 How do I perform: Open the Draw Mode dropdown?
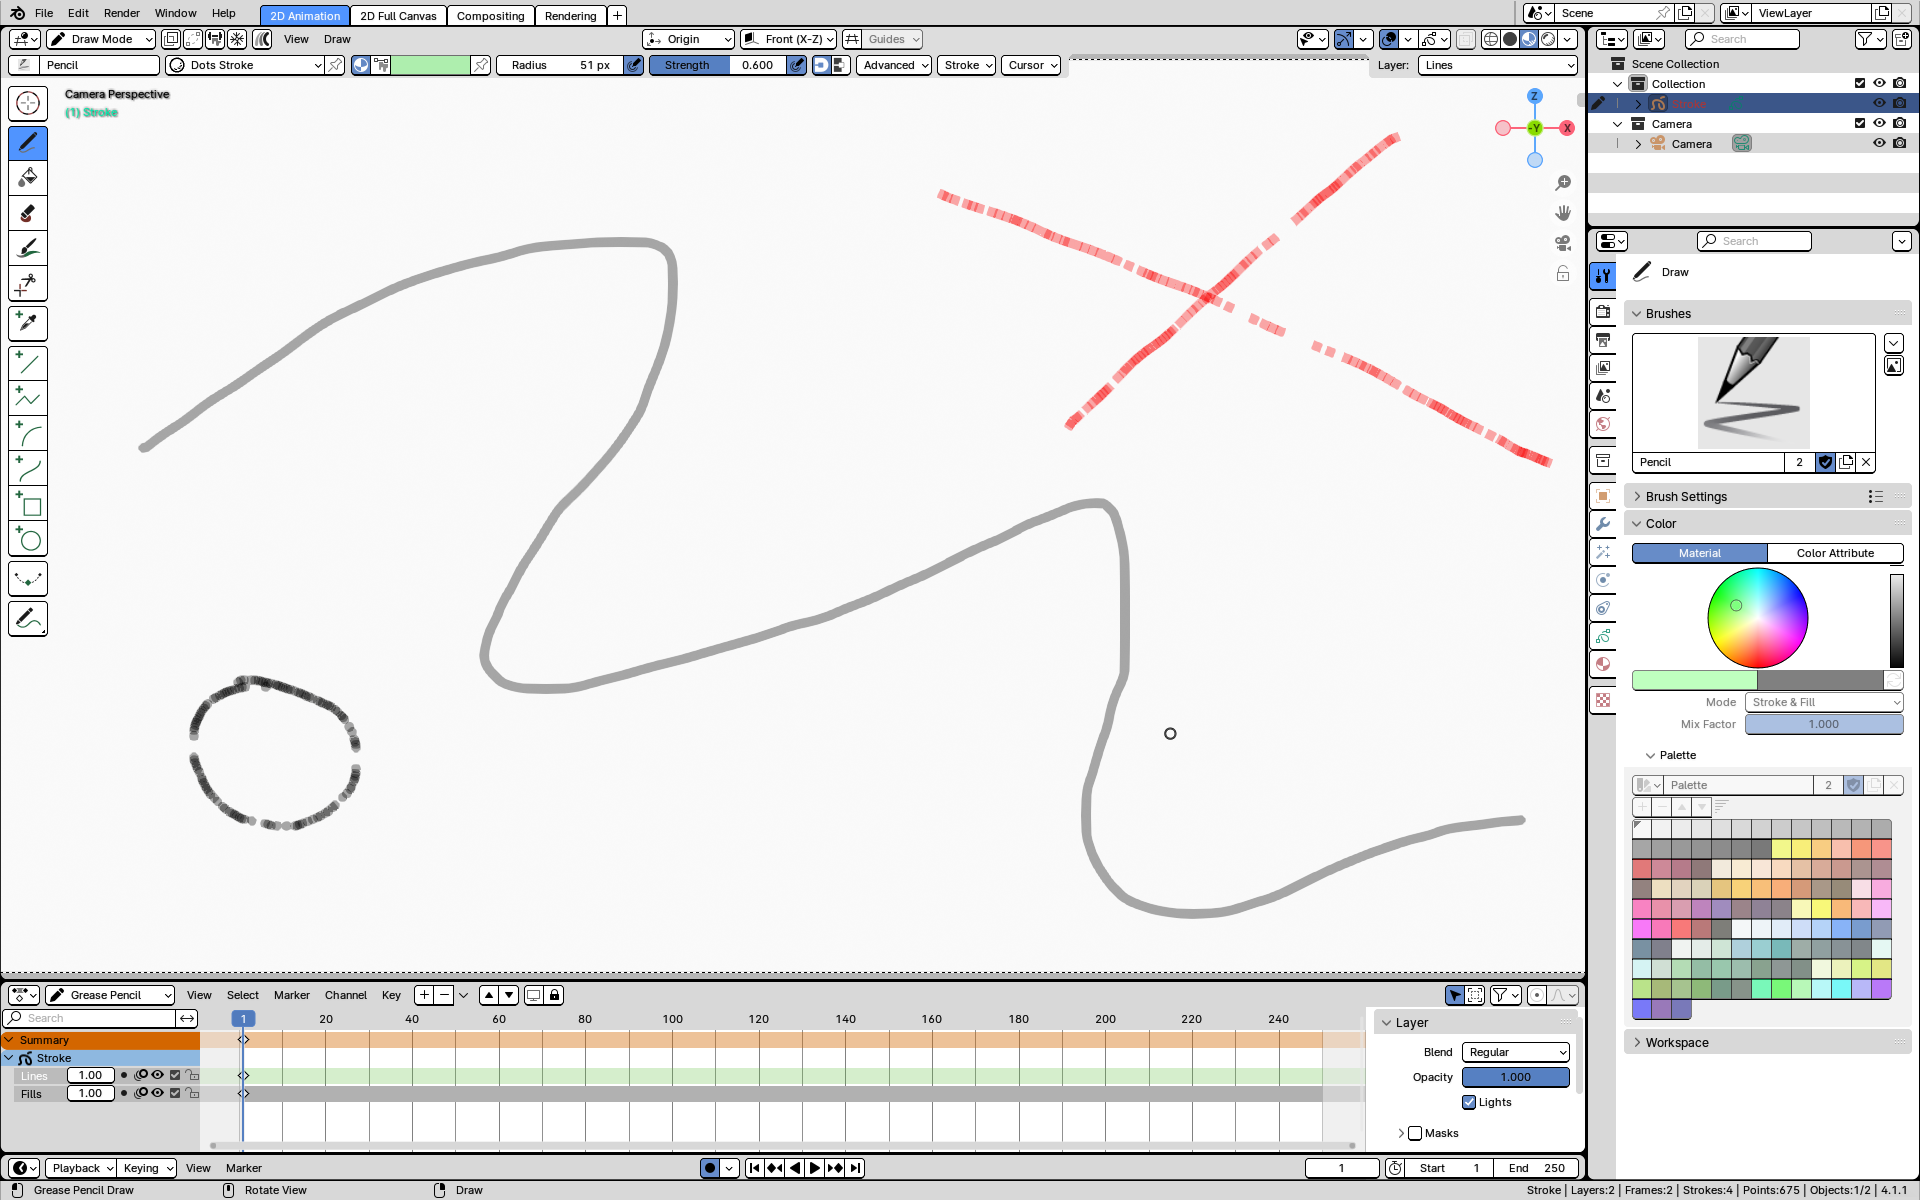(101, 39)
